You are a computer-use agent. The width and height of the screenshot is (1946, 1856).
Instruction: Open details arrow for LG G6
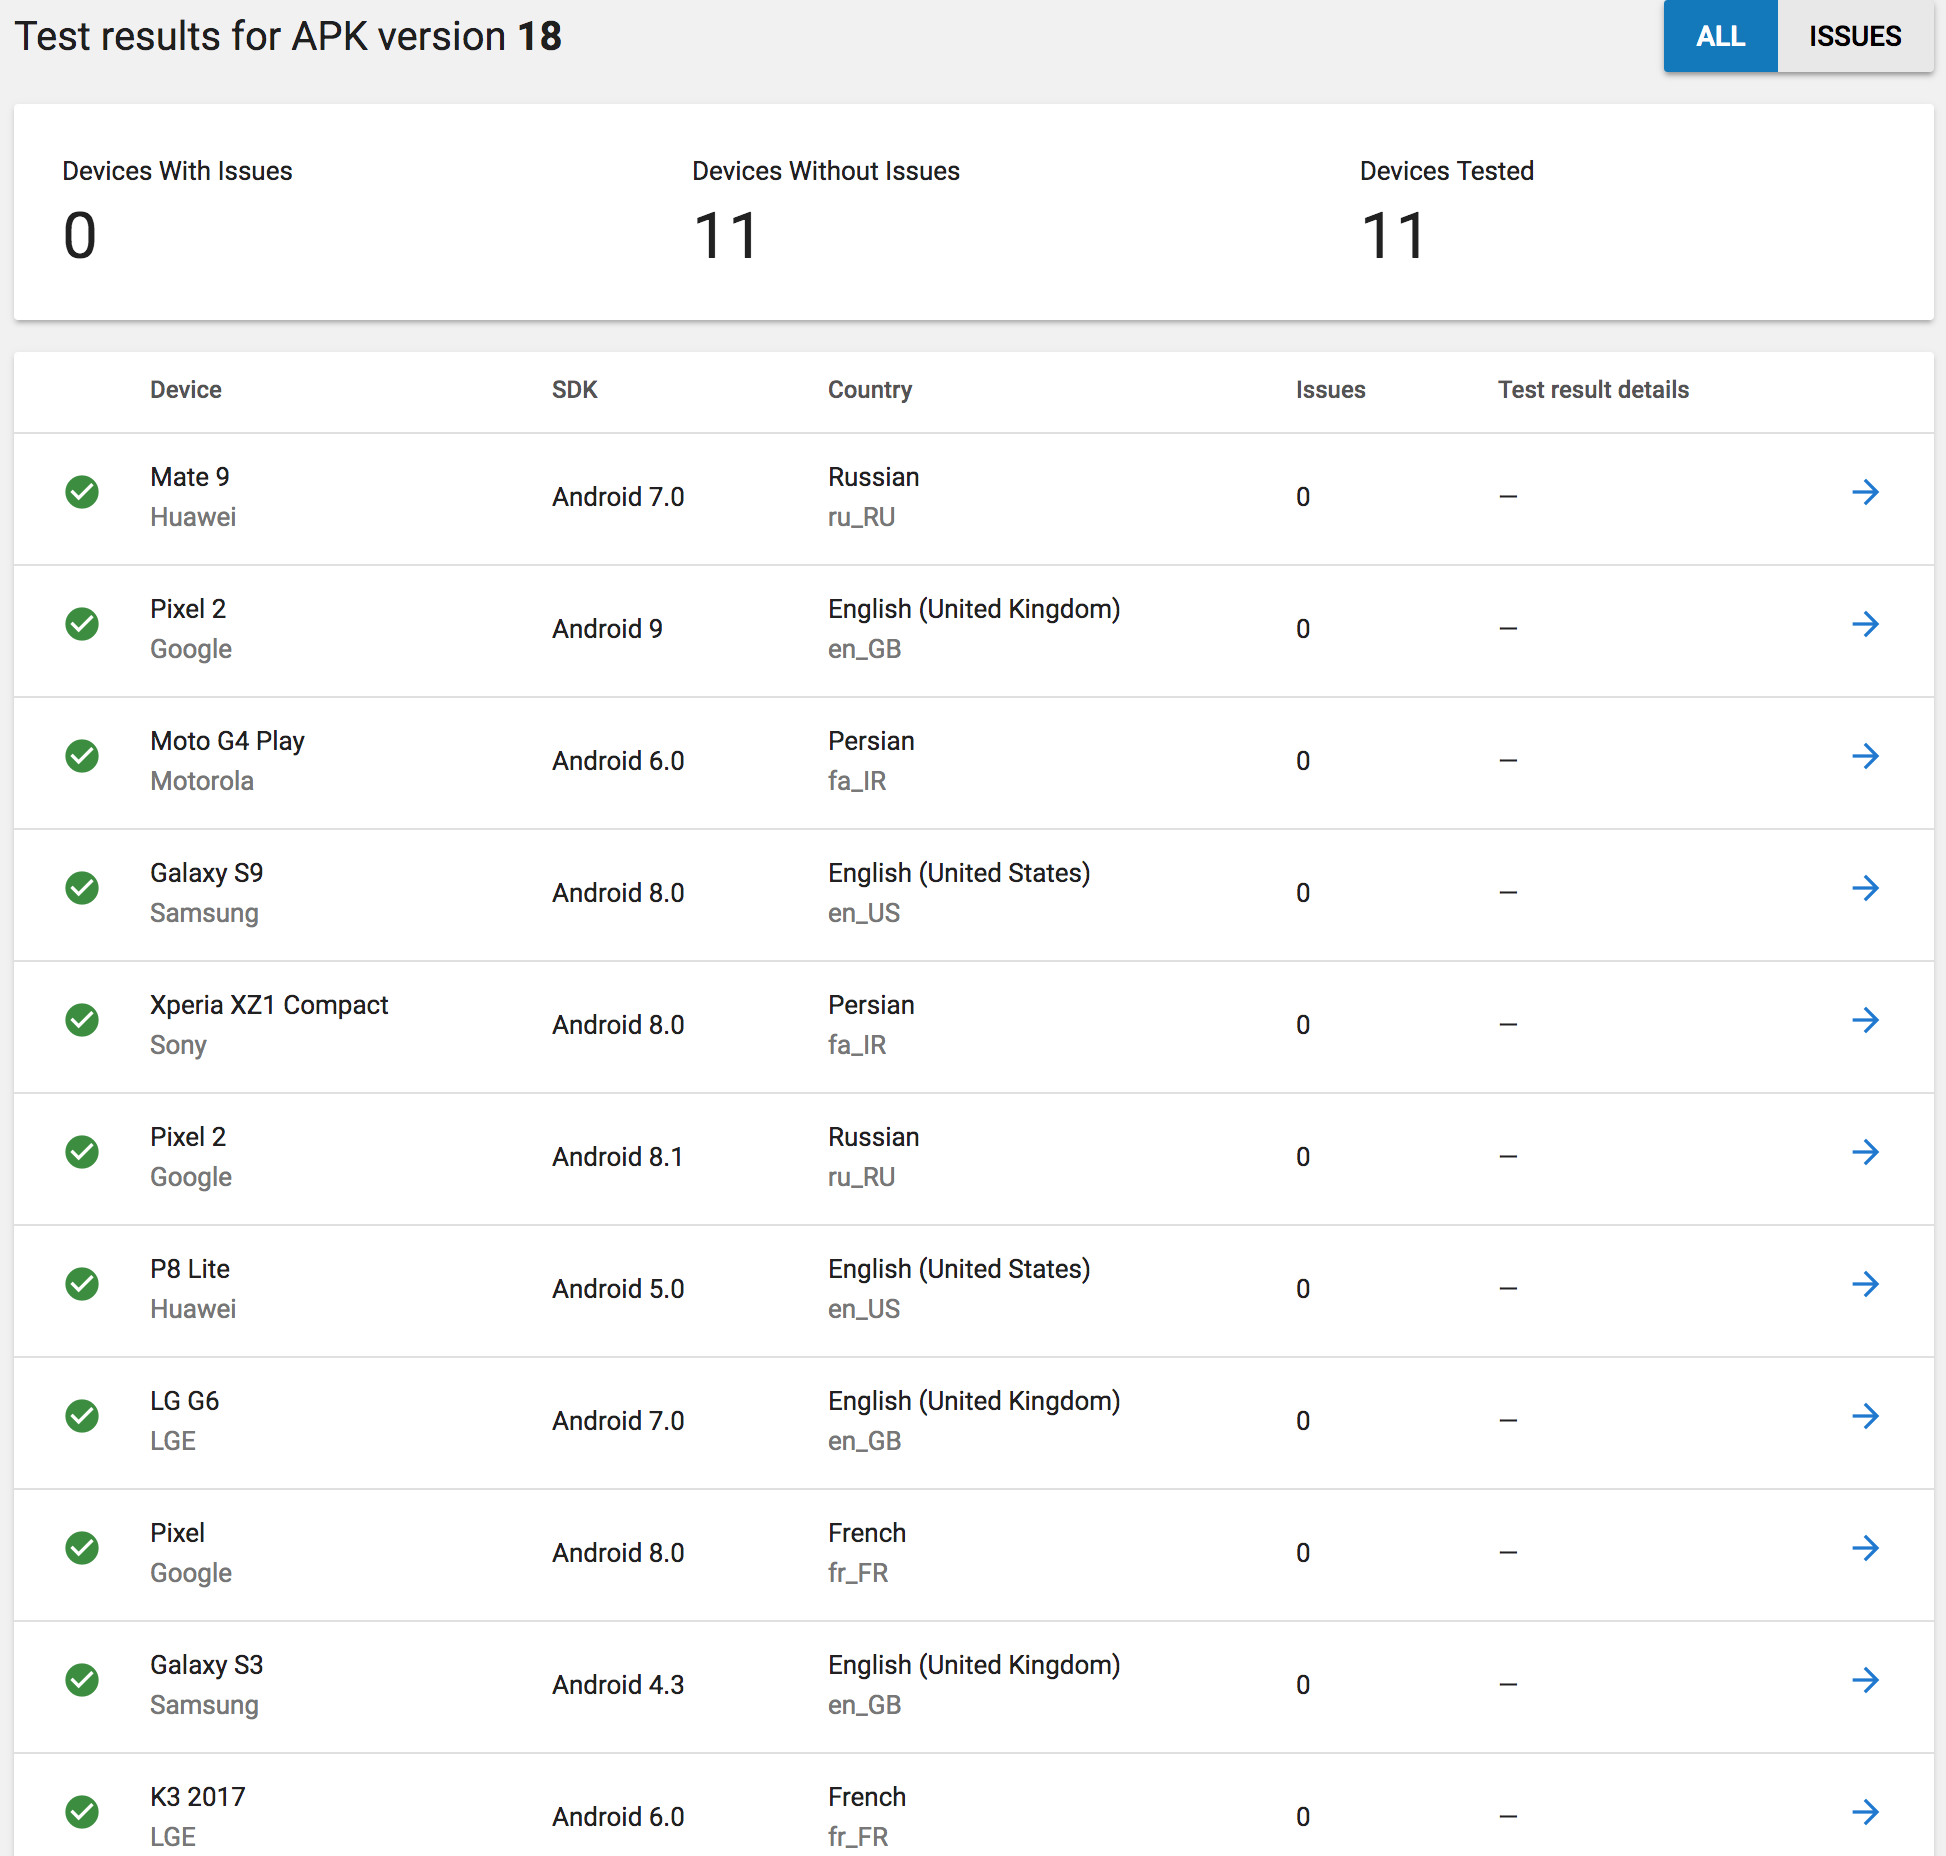click(1865, 1416)
